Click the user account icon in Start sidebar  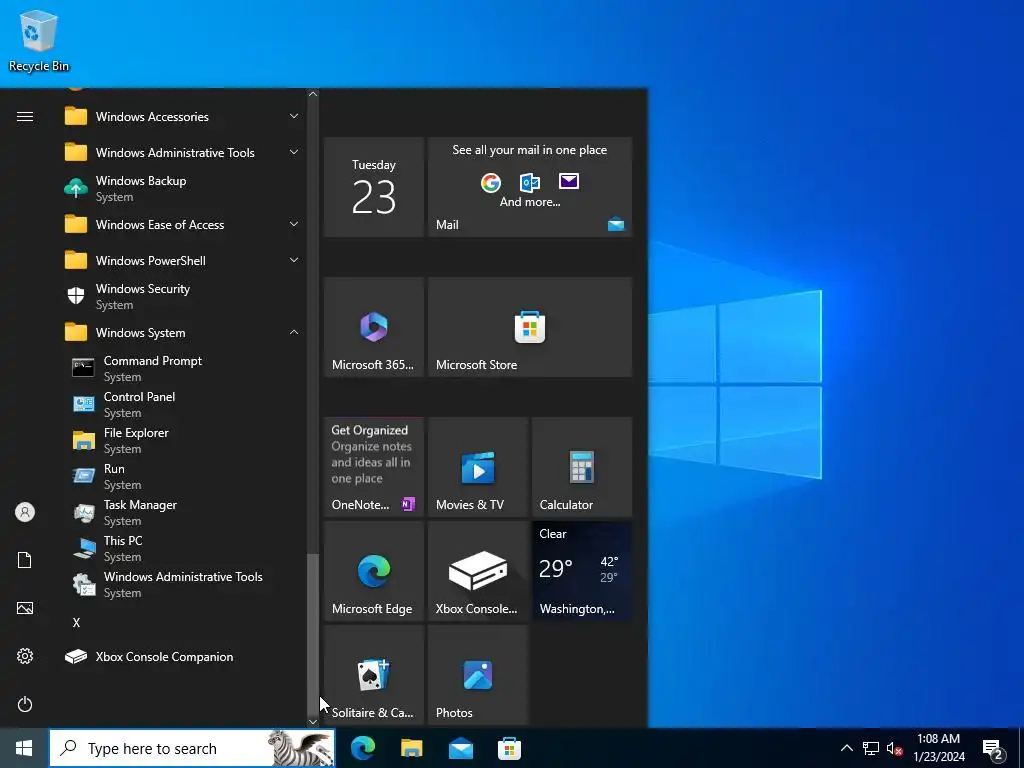click(25, 512)
